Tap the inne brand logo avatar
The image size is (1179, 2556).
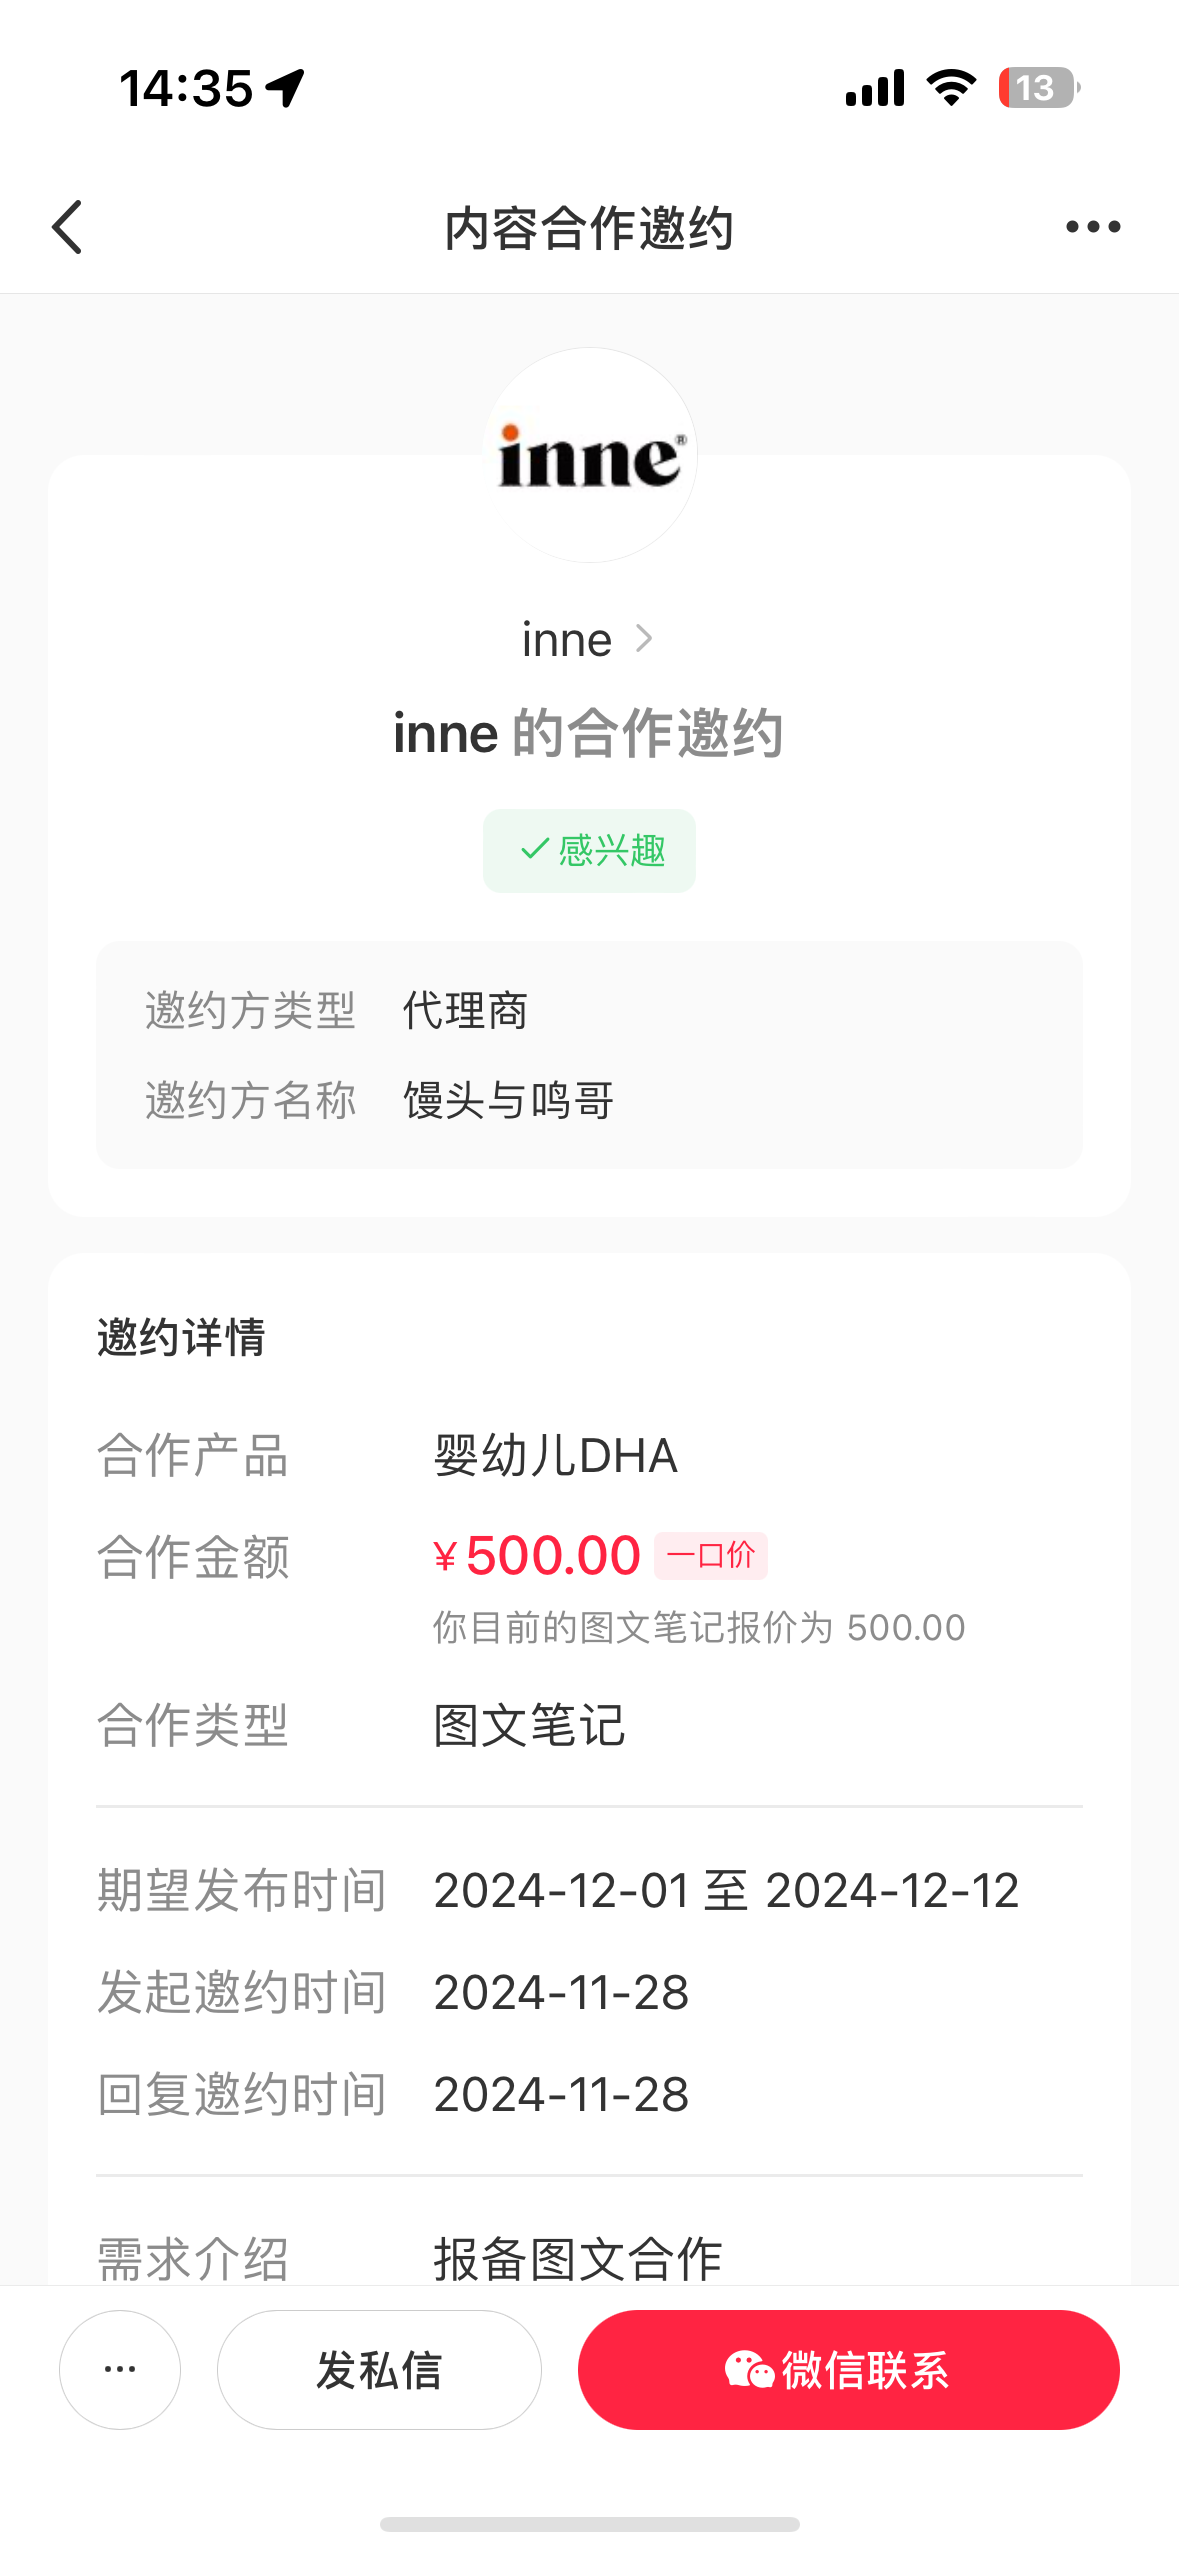click(x=590, y=456)
